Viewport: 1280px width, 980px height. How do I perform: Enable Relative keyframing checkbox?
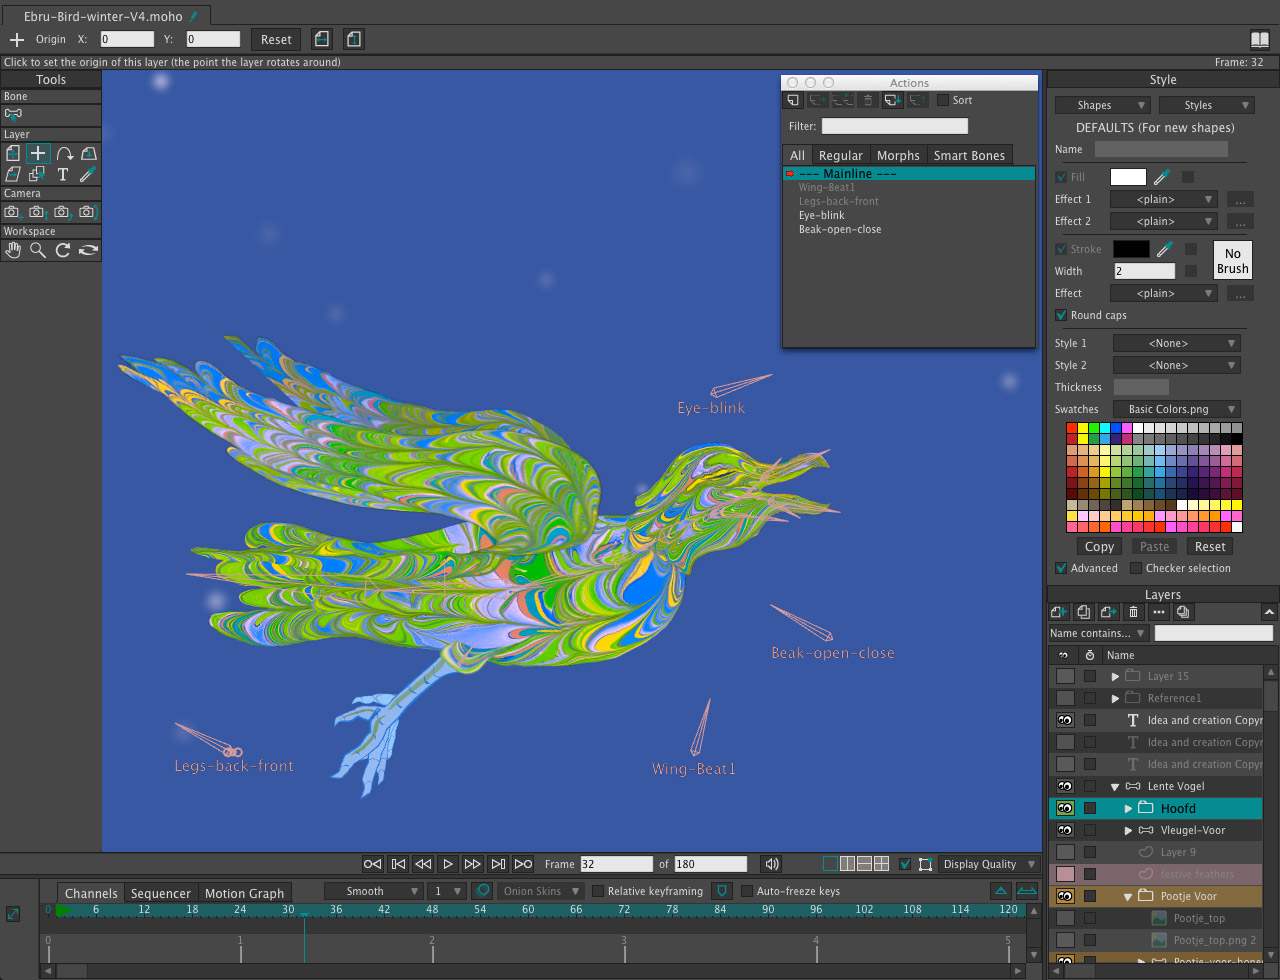tap(598, 891)
